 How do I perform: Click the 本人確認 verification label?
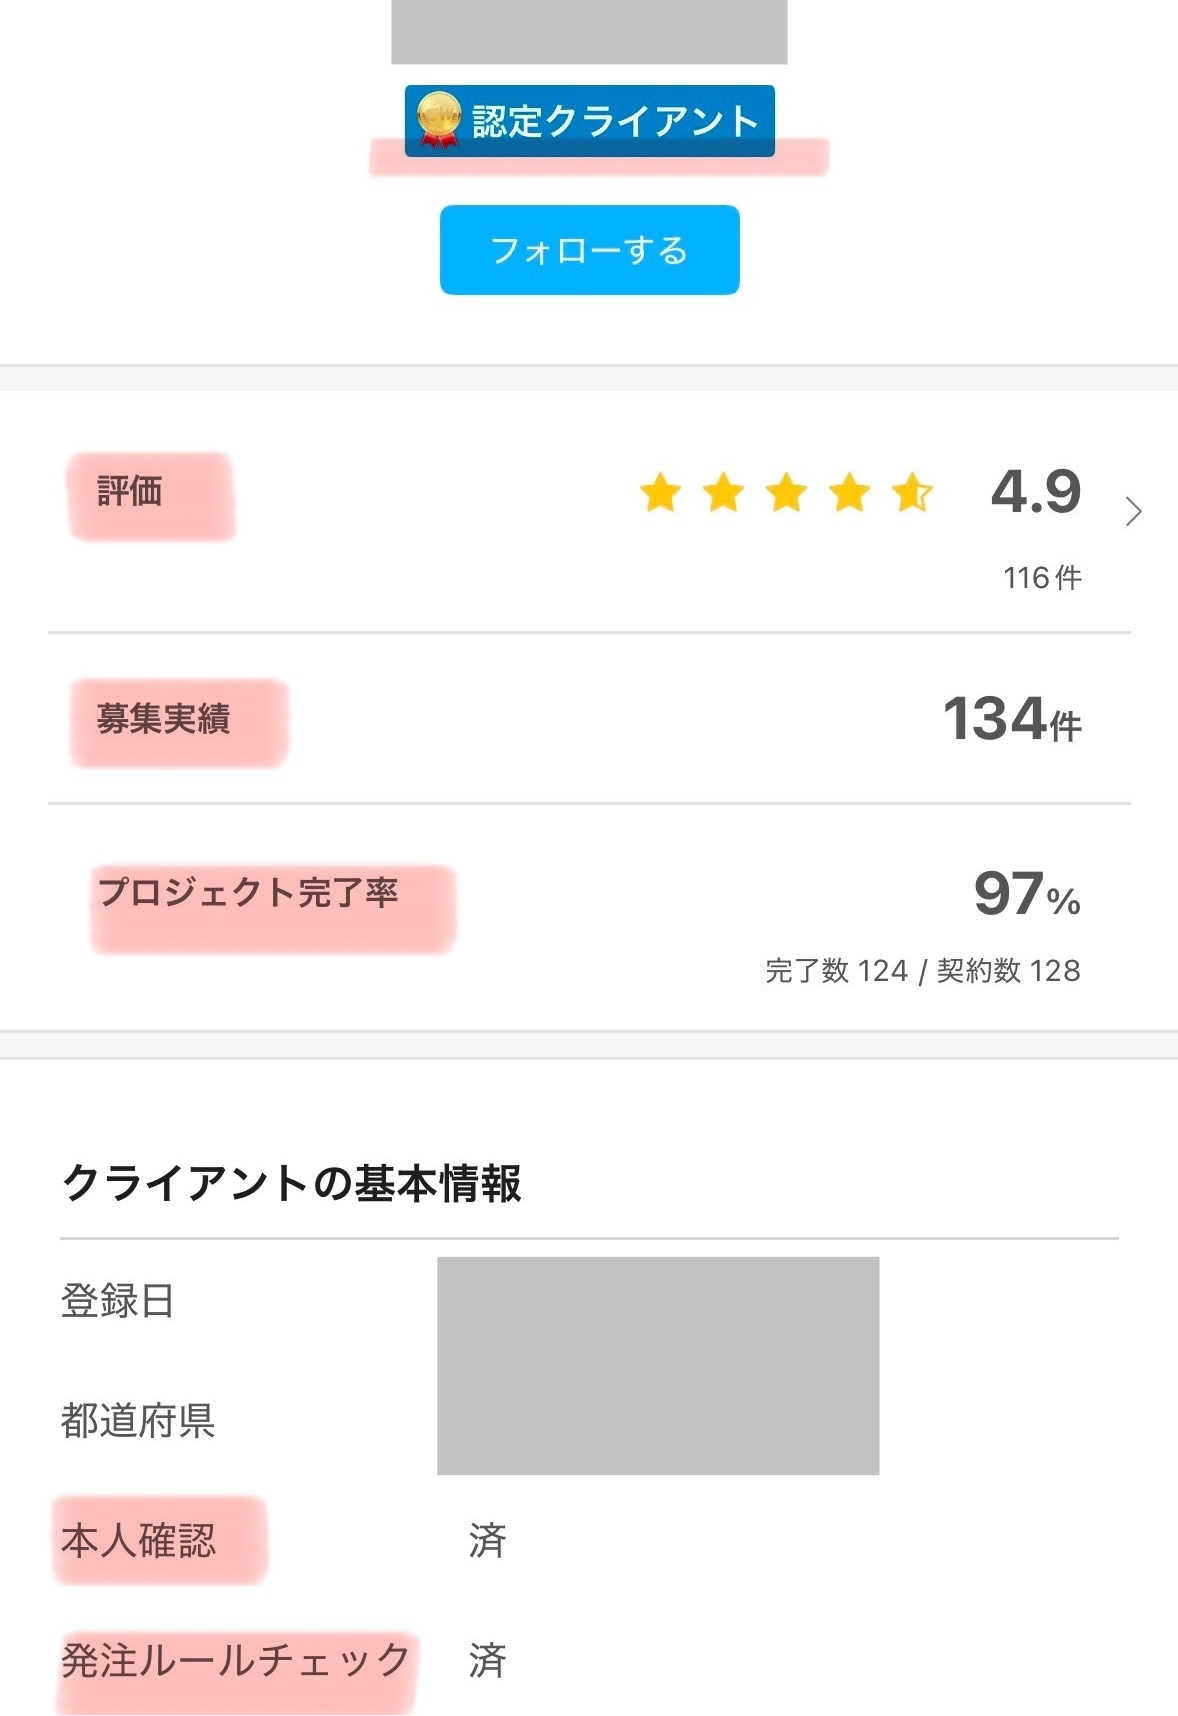pos(138,1540)
